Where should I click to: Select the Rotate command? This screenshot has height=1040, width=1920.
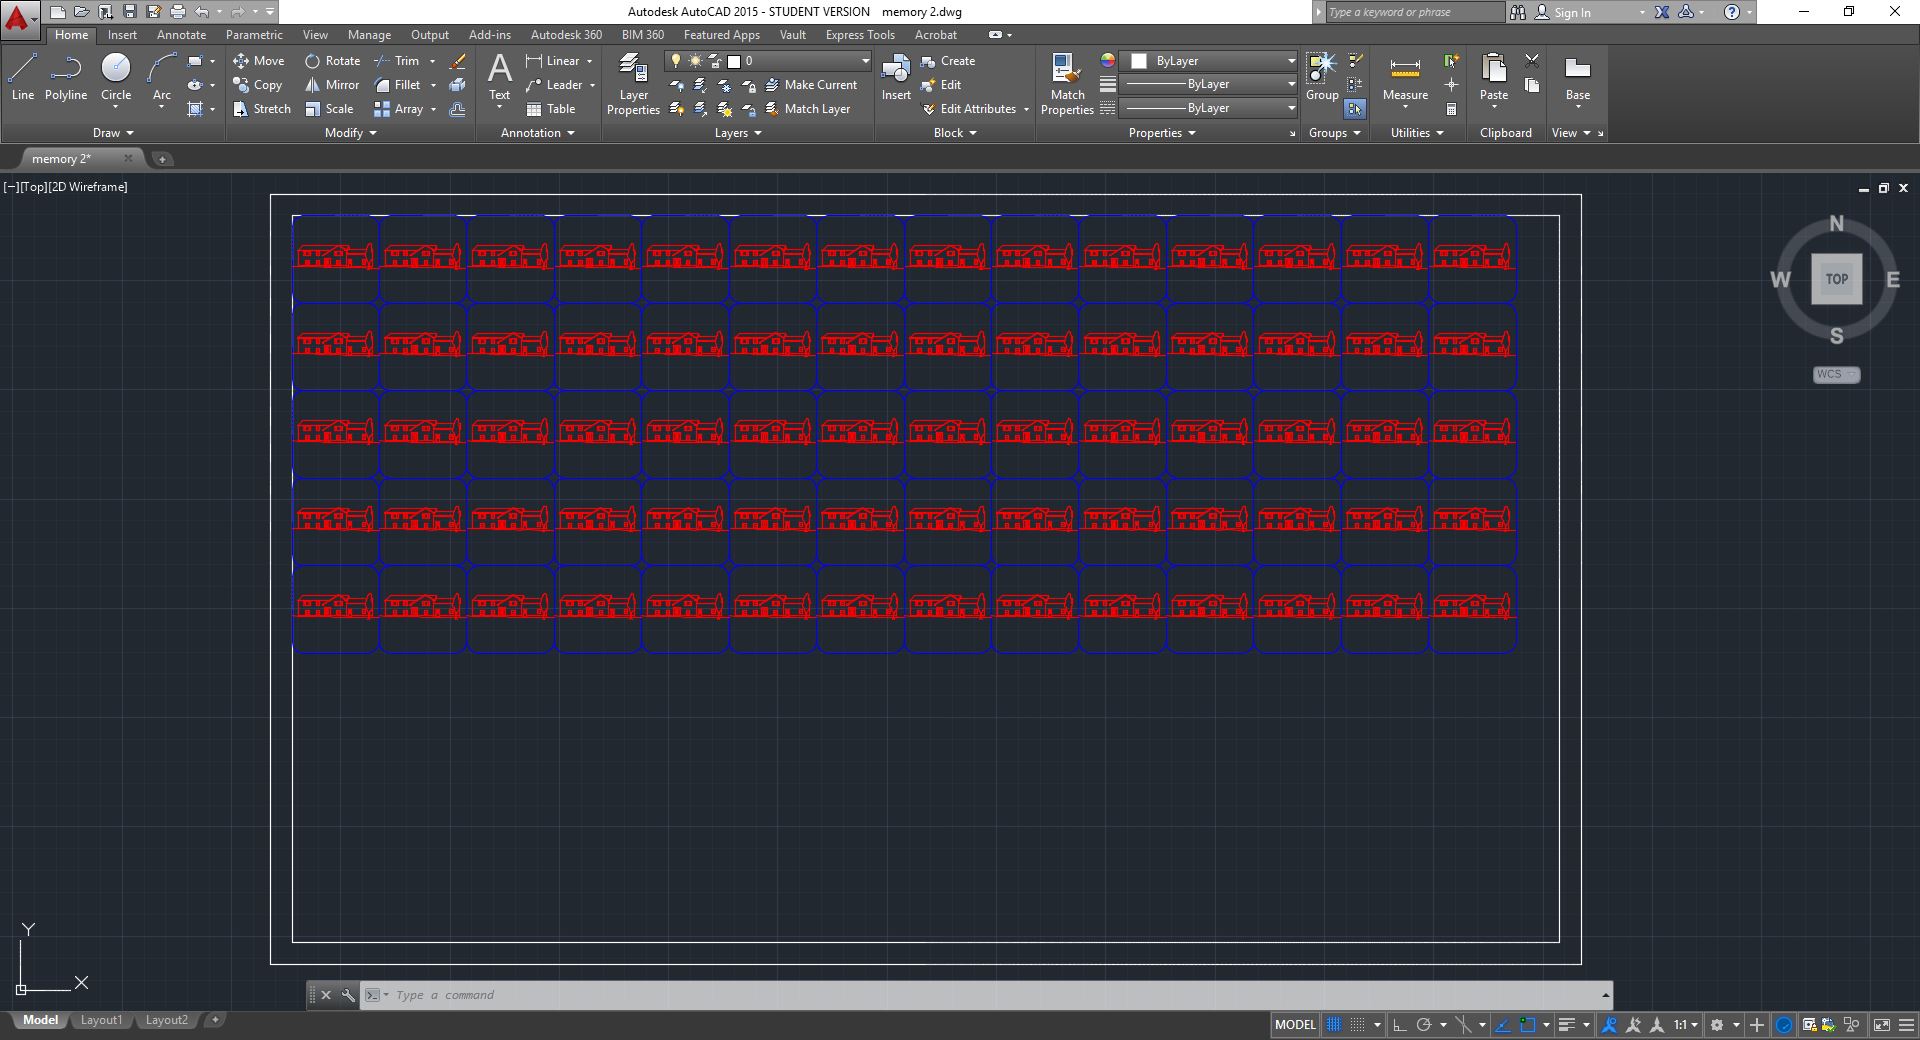(x=333, y=61)
